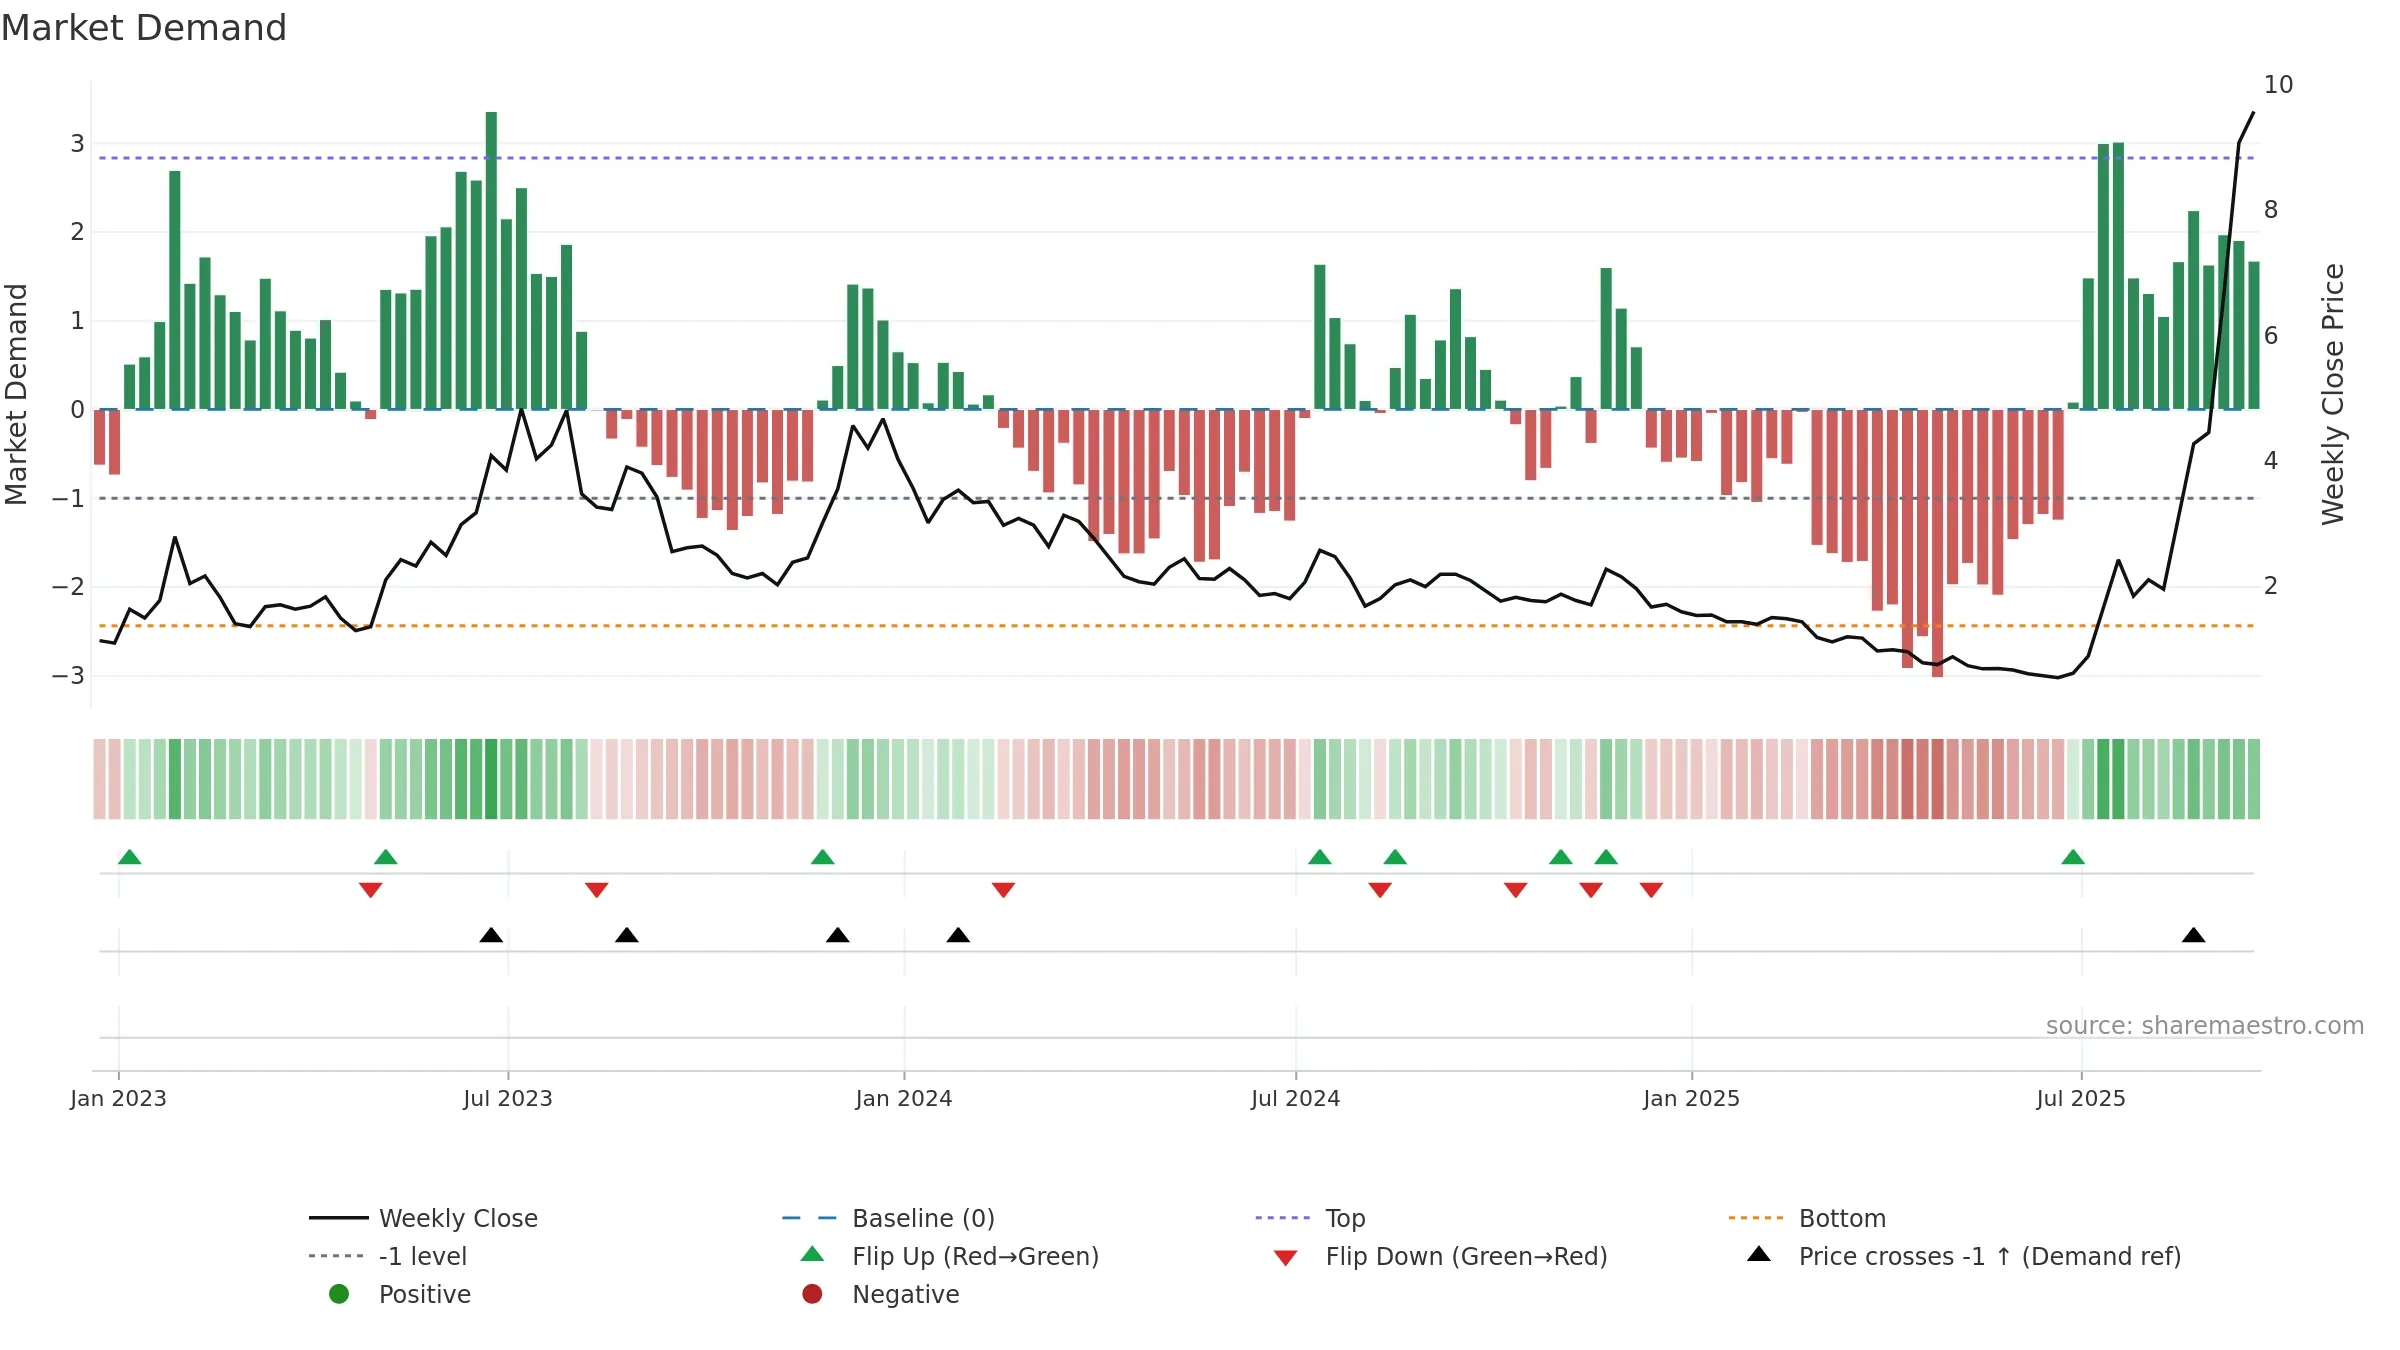Click black price-cross marker before Jan 2024

(x=838, y=935)
